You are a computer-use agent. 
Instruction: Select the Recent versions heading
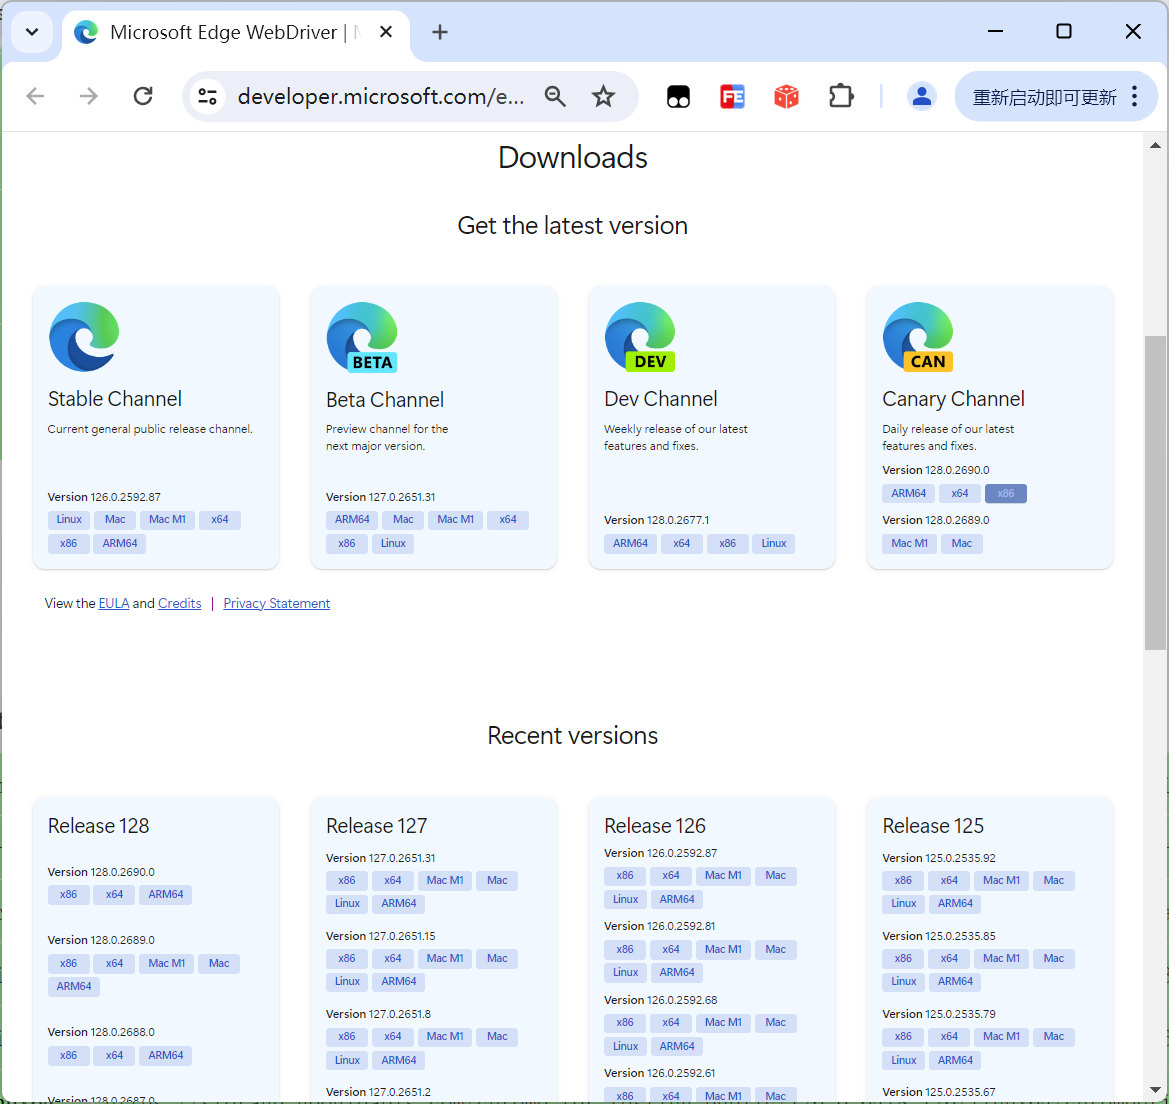click(x=573, y=736)
